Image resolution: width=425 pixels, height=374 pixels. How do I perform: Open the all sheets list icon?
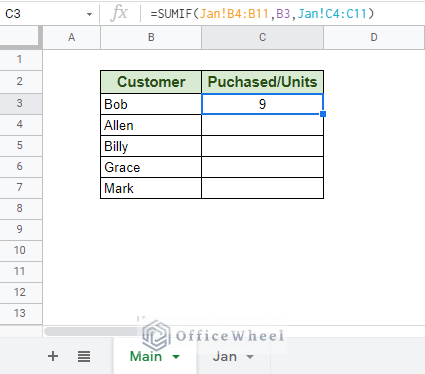[x=84, y=356]
